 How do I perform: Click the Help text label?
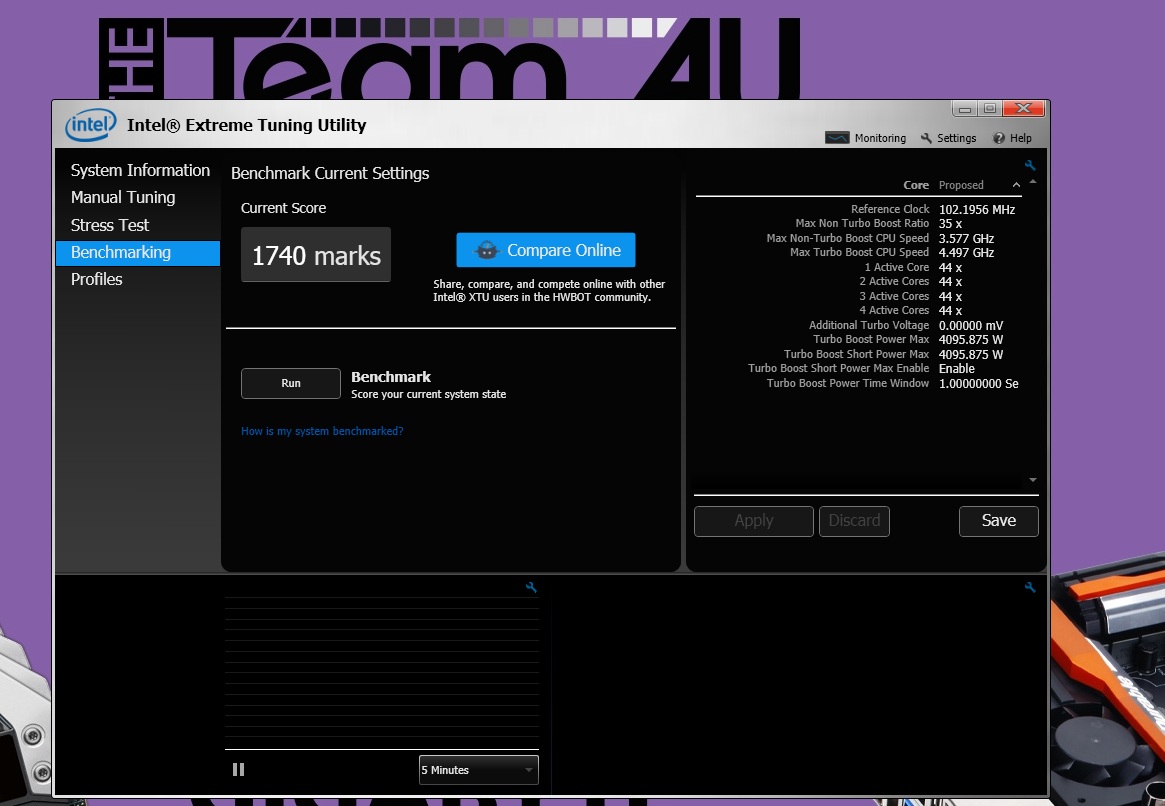(1020, 138)
